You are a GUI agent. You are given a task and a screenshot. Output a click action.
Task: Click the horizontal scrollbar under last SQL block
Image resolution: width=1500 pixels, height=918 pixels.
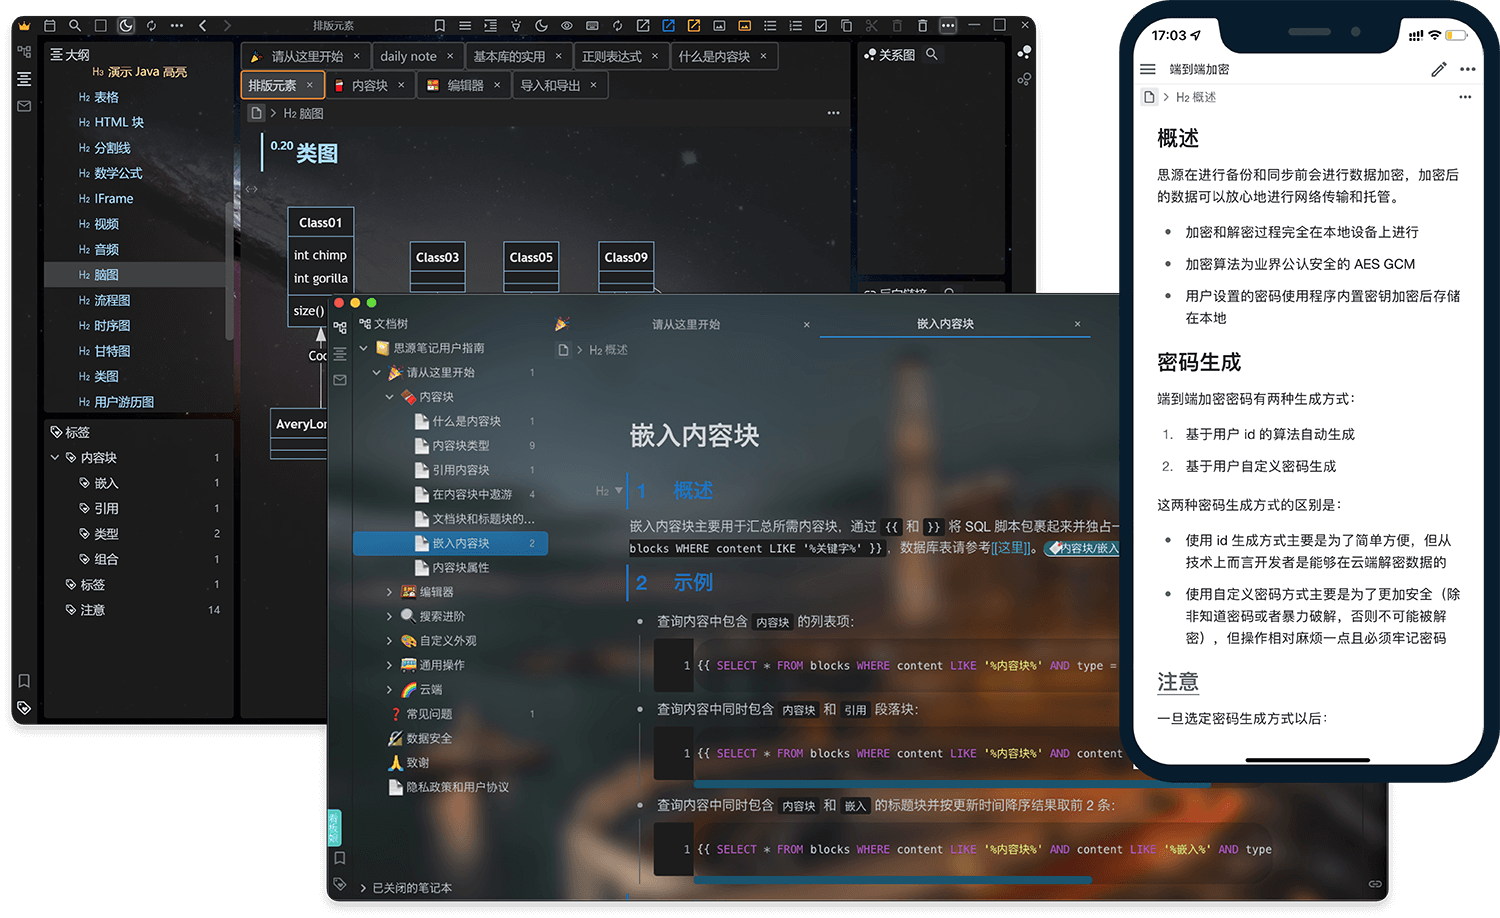coord(892,880)
